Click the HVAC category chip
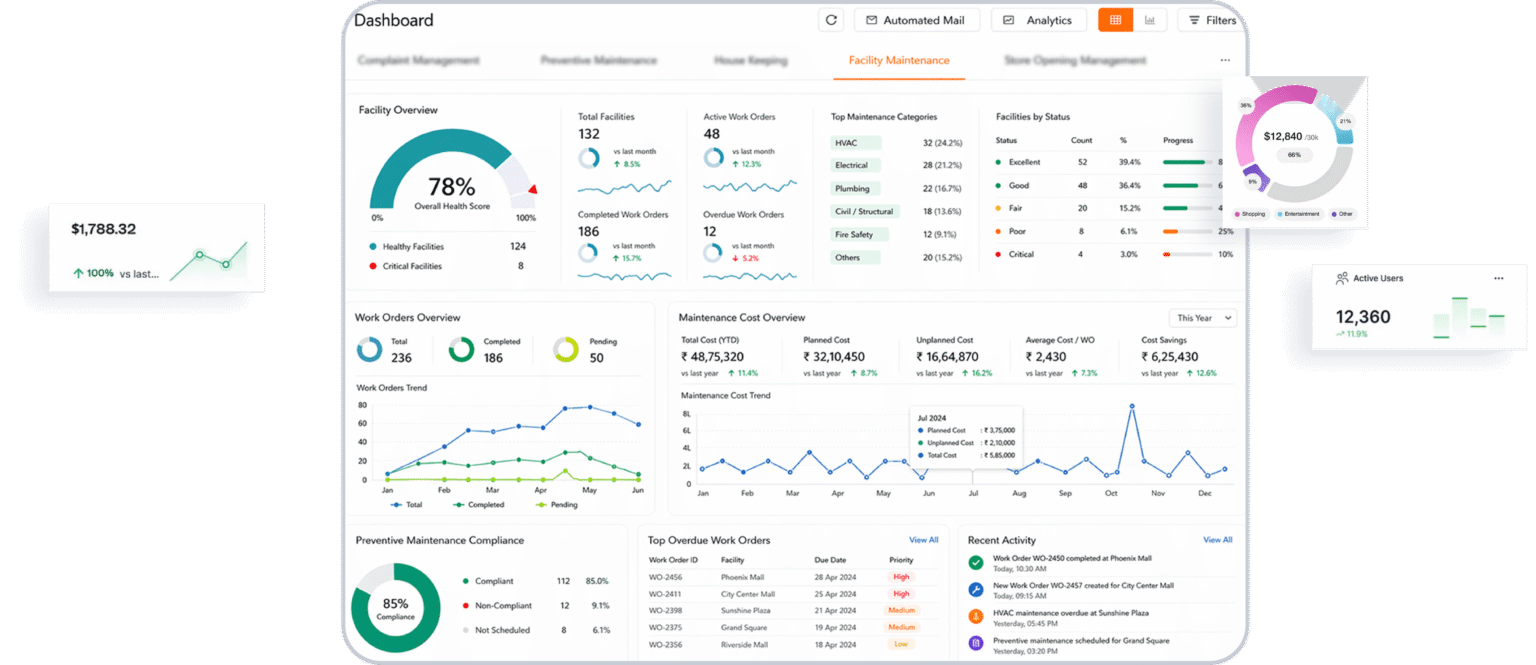The image size is (1536, 665). 856,143
